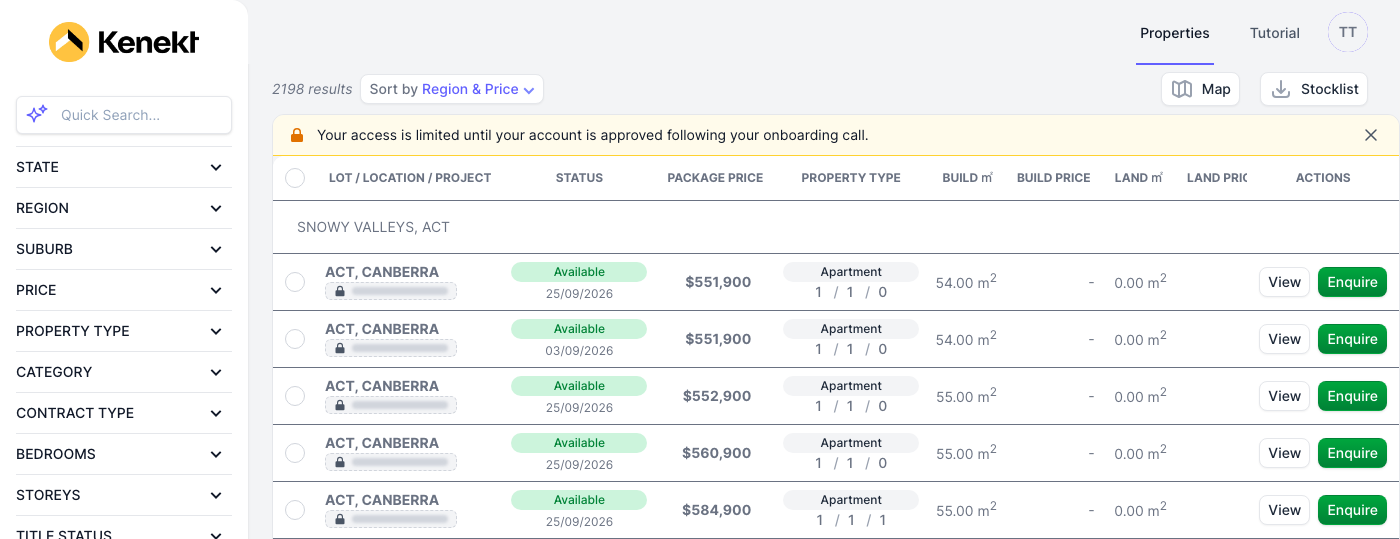Expand the PRICE filter
Image resolution: width=1400 pixels, height=539 pixels.
point(124,290)
